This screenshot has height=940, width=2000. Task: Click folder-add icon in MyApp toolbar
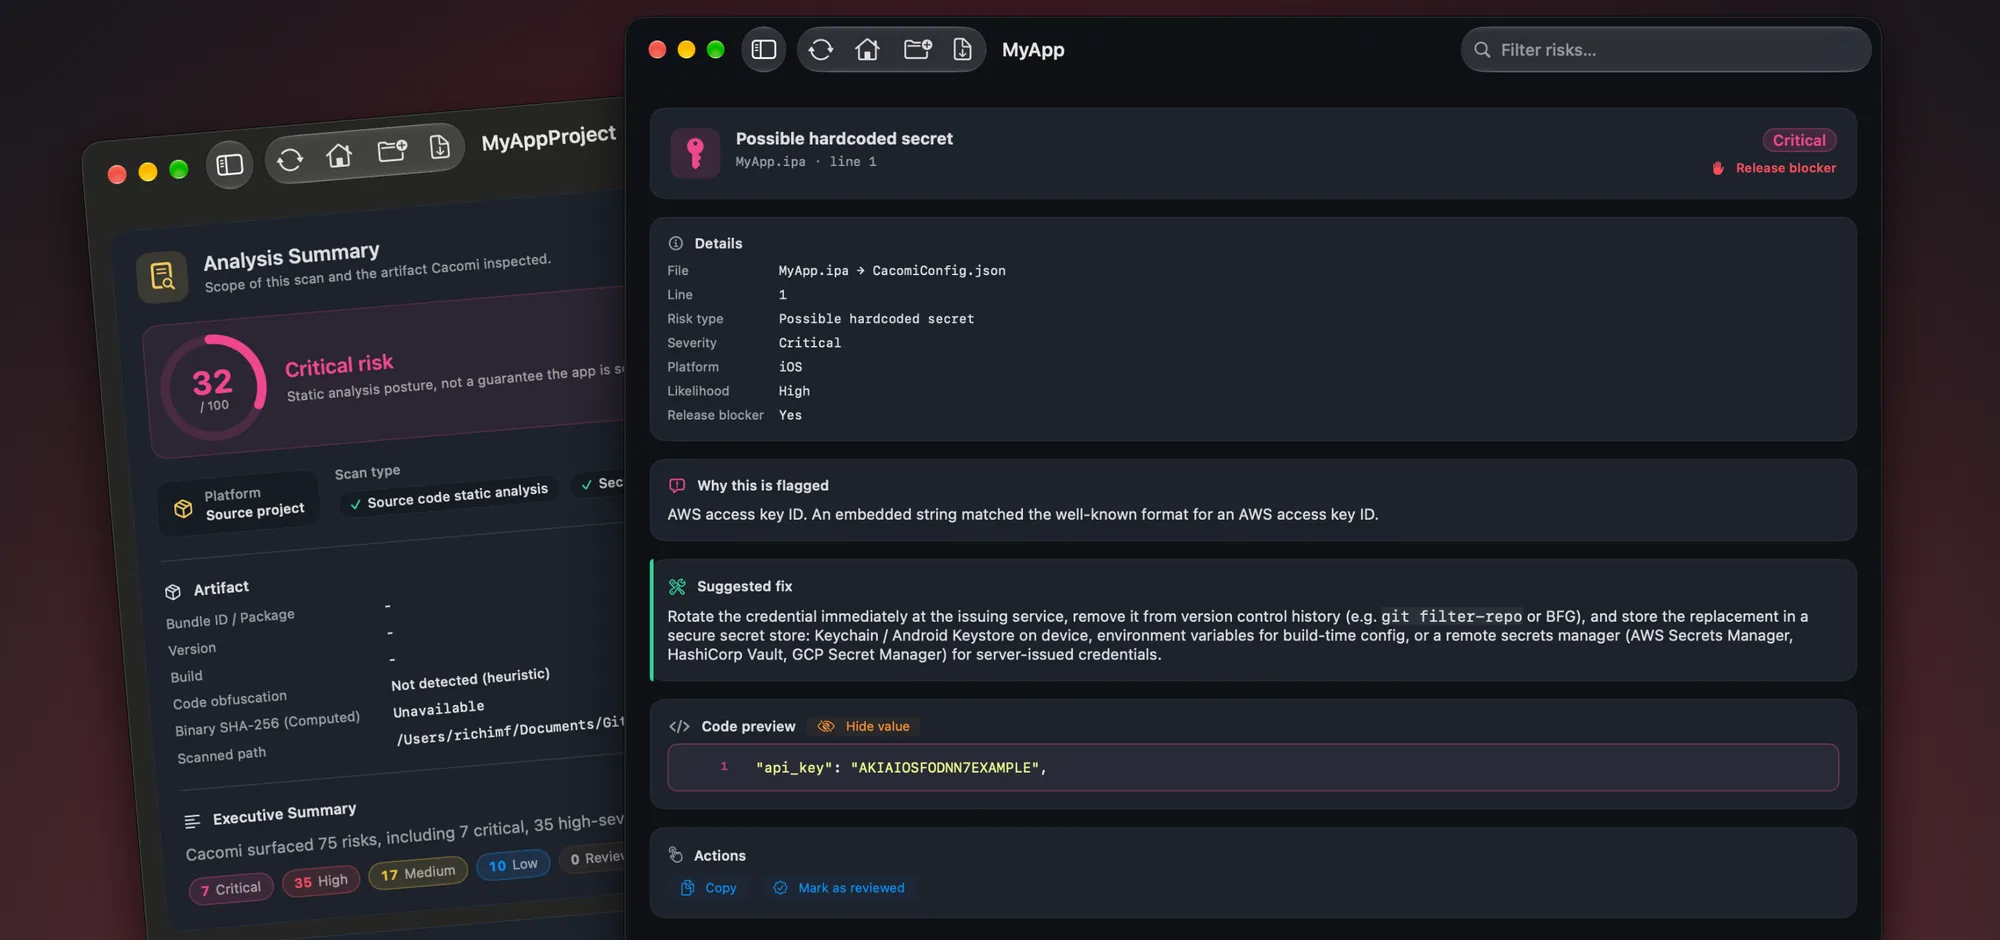[x=917, y=49]
